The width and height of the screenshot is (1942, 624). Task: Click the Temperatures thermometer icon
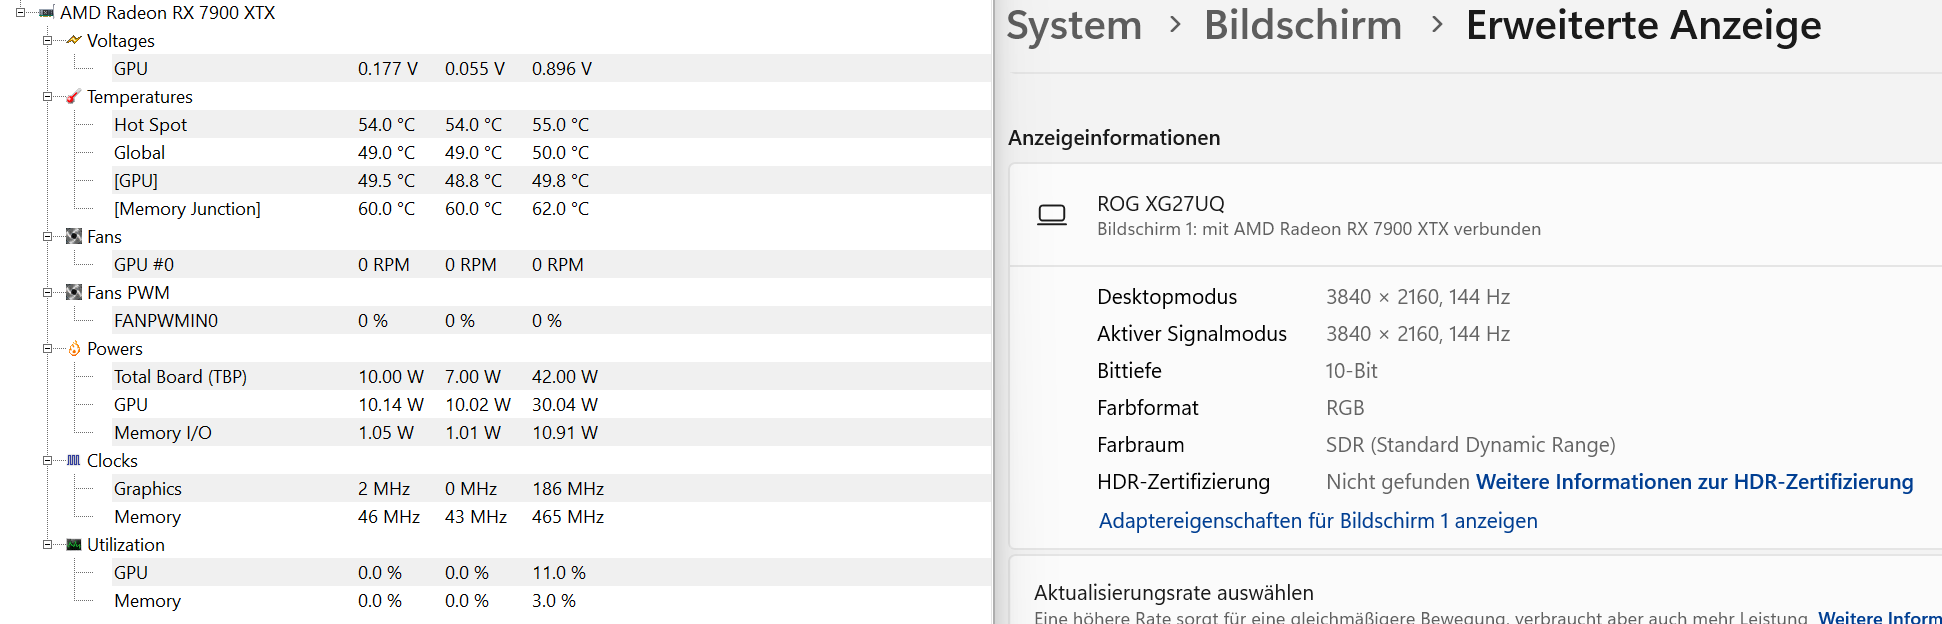74,97
